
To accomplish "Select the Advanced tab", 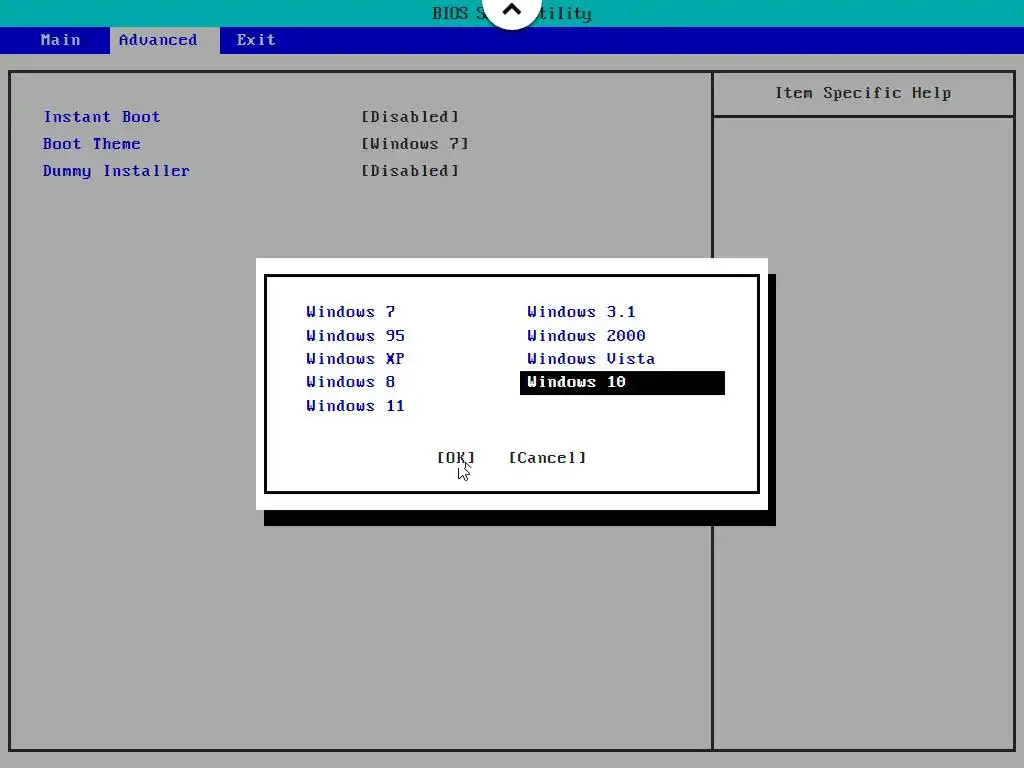I will (165, 40).
